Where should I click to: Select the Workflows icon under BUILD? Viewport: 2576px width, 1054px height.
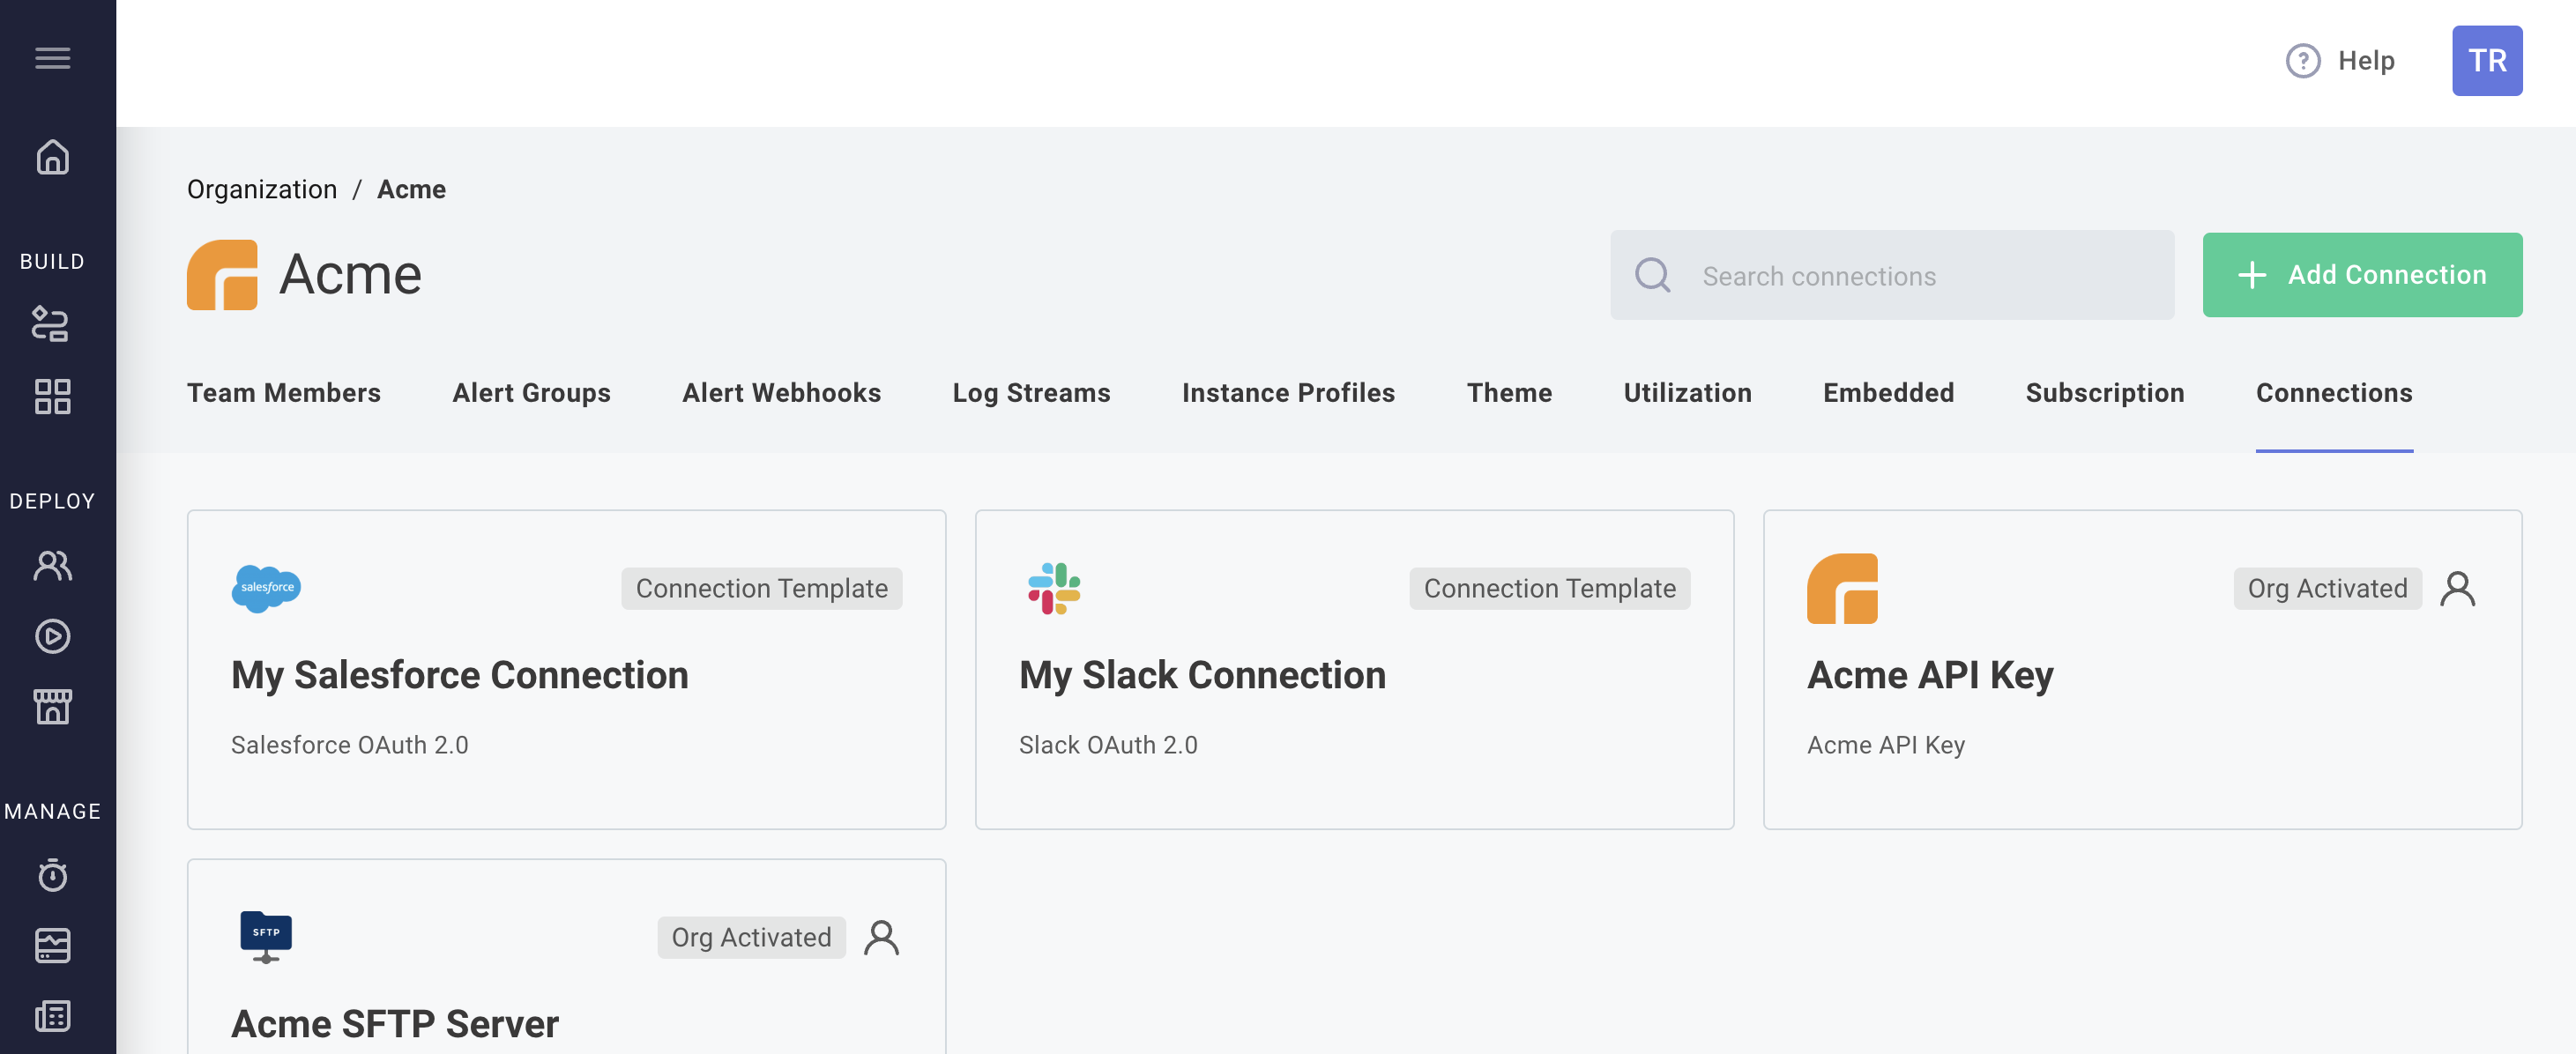coord(53,324)
